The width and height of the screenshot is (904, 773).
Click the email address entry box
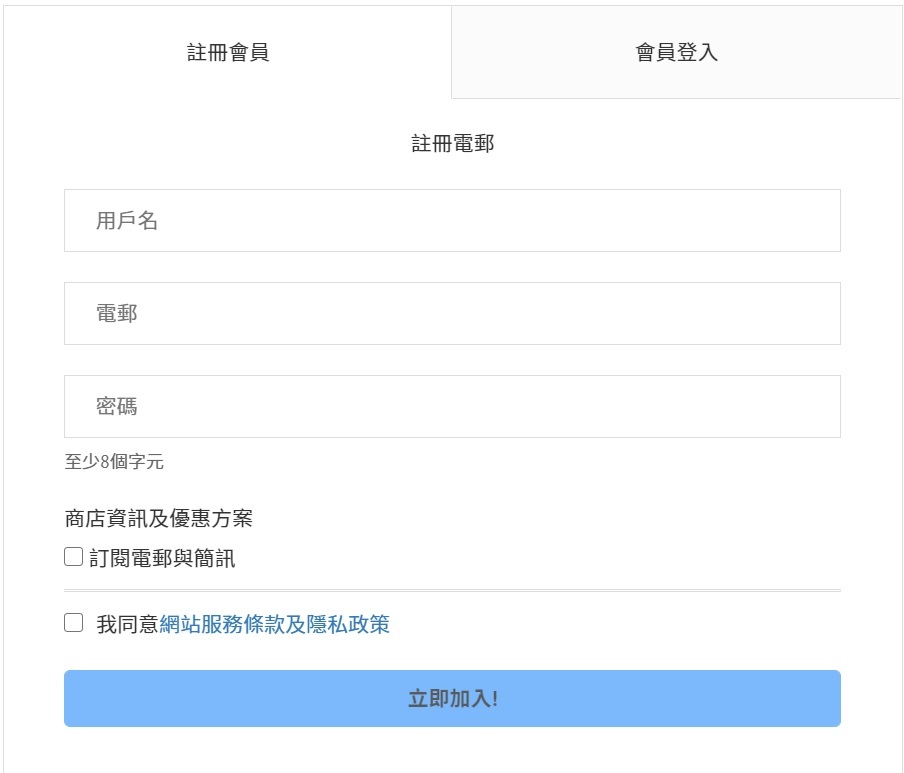coord(451,313)
